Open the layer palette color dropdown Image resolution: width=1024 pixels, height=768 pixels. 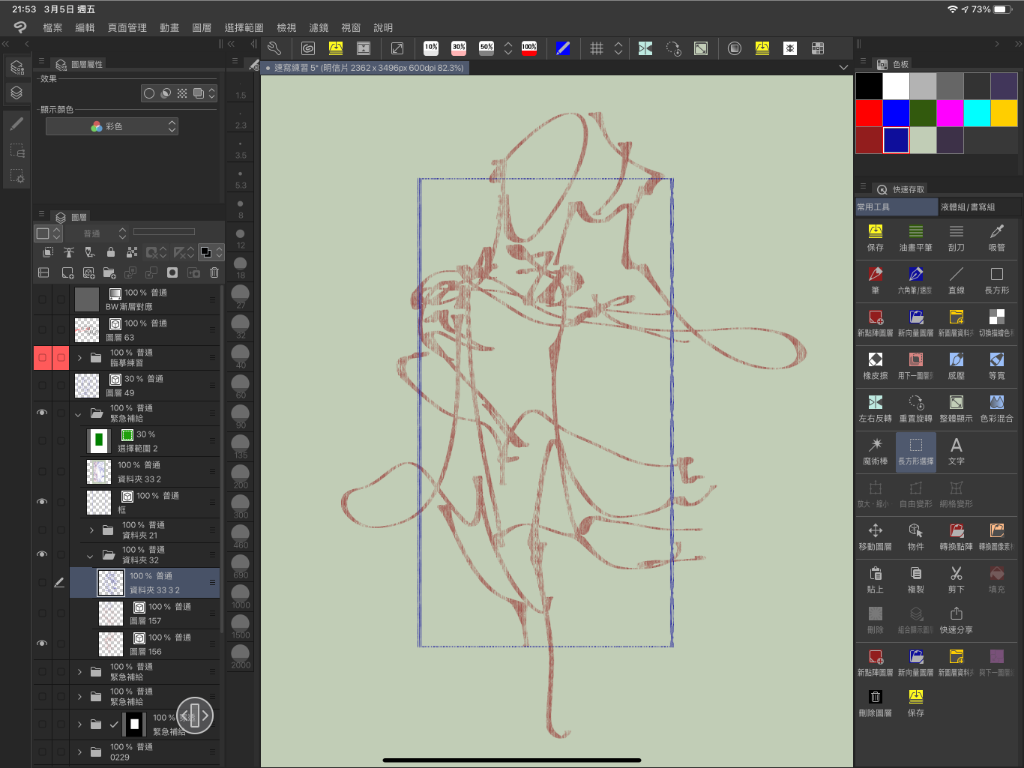pos(48,233)
